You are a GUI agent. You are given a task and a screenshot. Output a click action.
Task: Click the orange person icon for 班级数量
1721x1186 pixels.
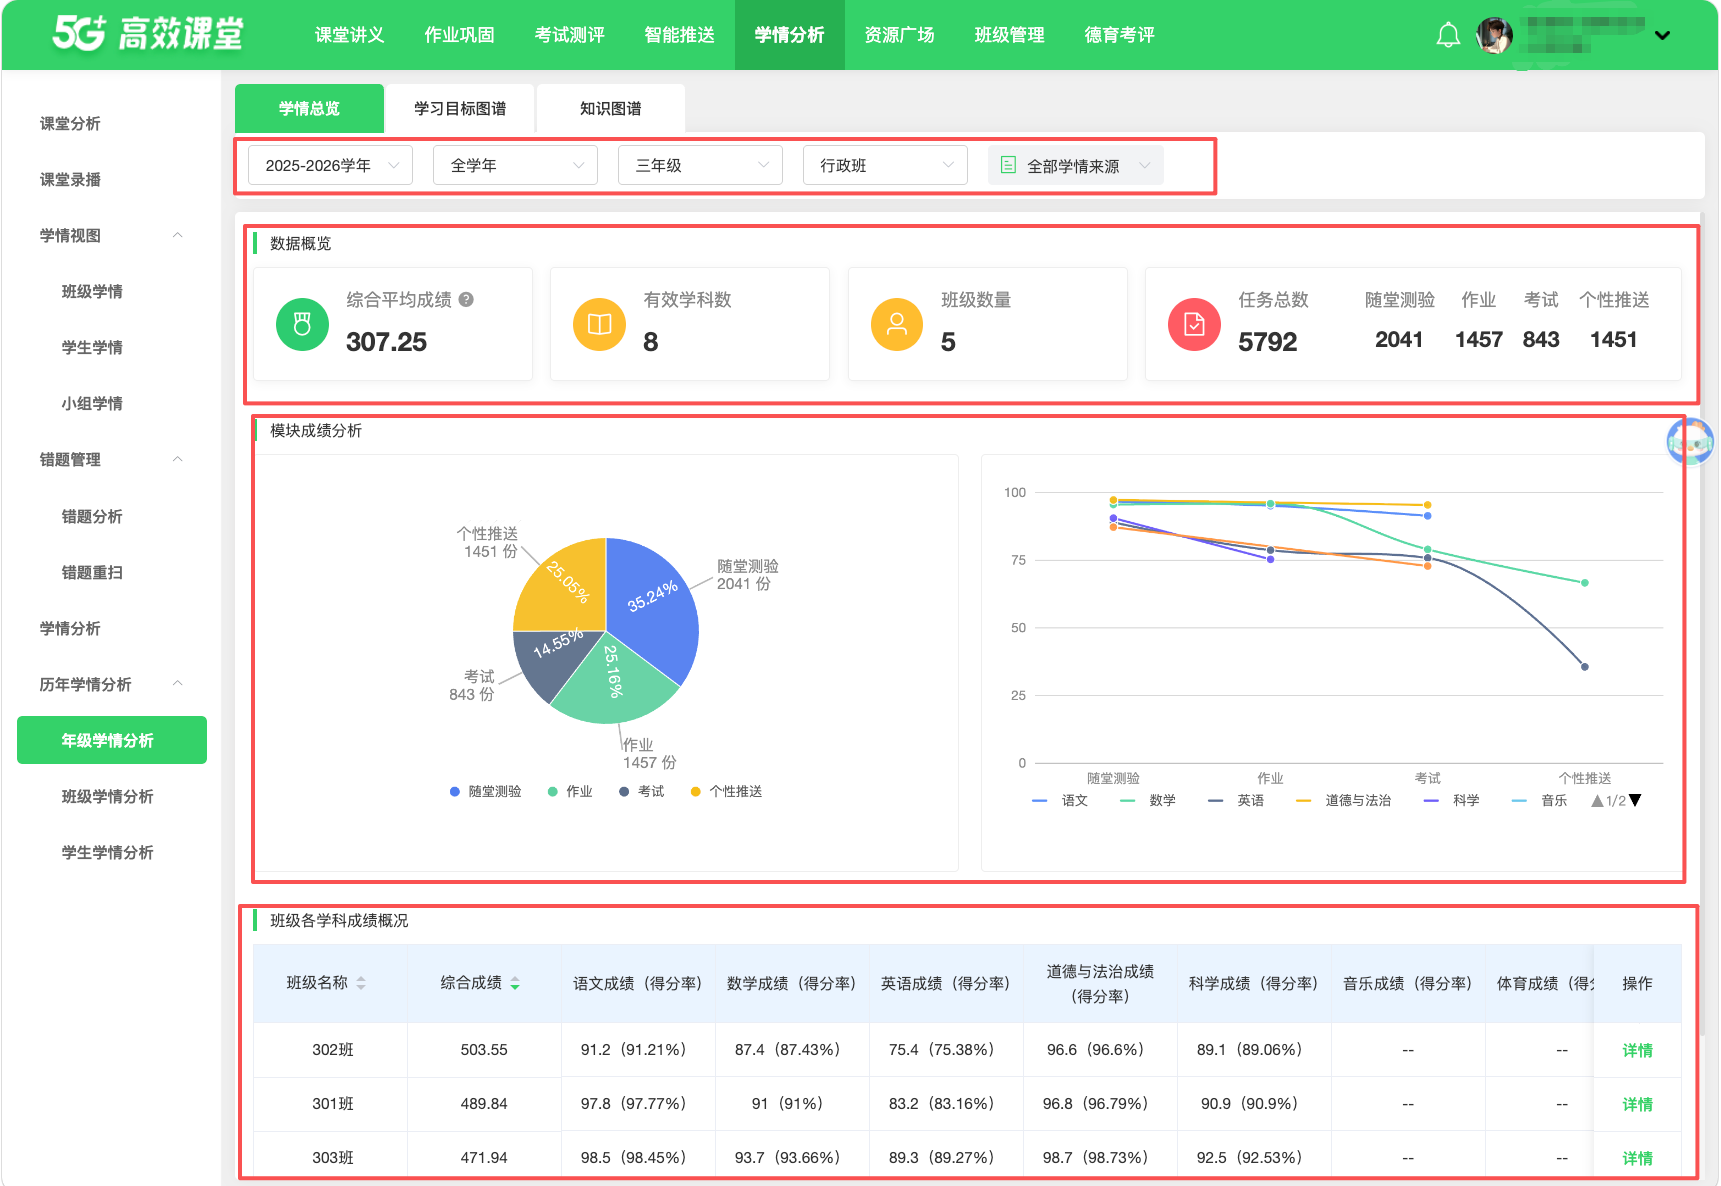(897, 324)
